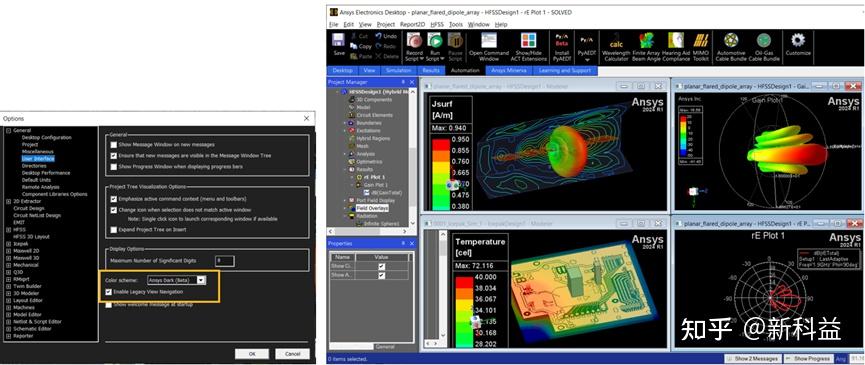This screenshot has height=365, width=865.
Task: Open the PyAEDT dropdown arrow
Action: [x=588, y=60]
